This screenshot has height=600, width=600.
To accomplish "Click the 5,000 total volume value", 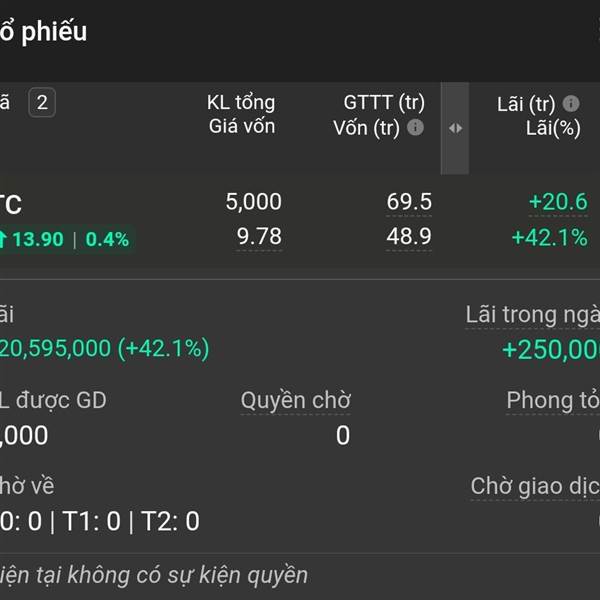I will click(253, 202).
